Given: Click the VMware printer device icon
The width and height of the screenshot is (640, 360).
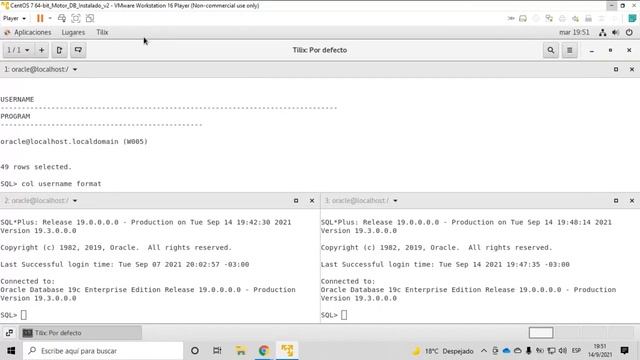Looking at the screenshot, I should pyautogui.click(x=562, y=18).
